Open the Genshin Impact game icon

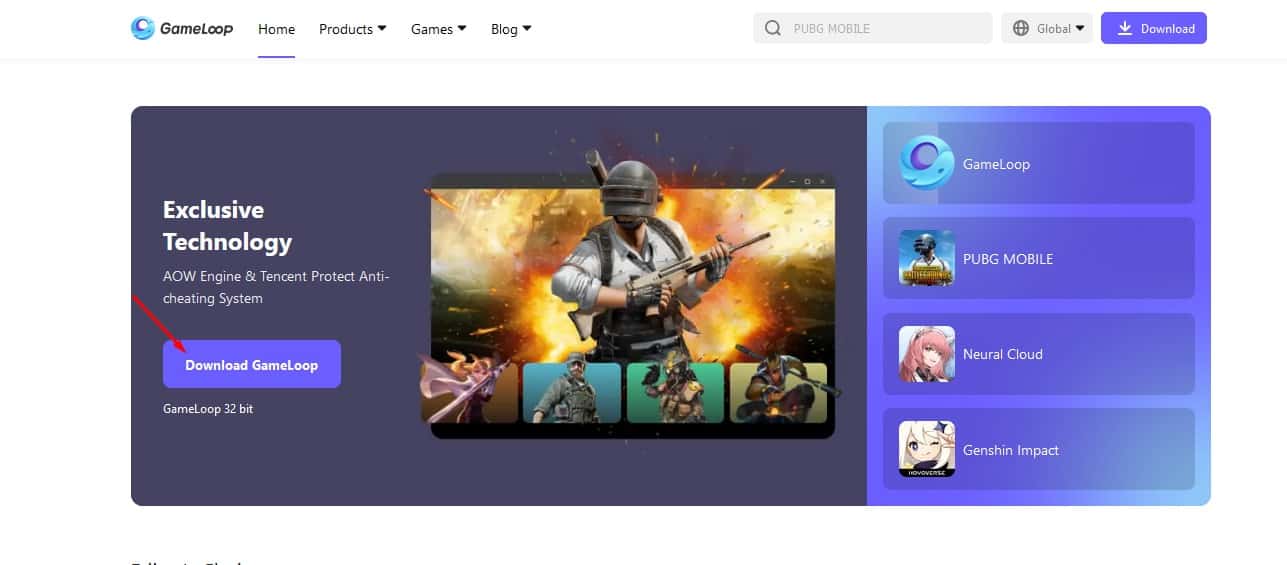pyautogui.click(x=927, y=449)
